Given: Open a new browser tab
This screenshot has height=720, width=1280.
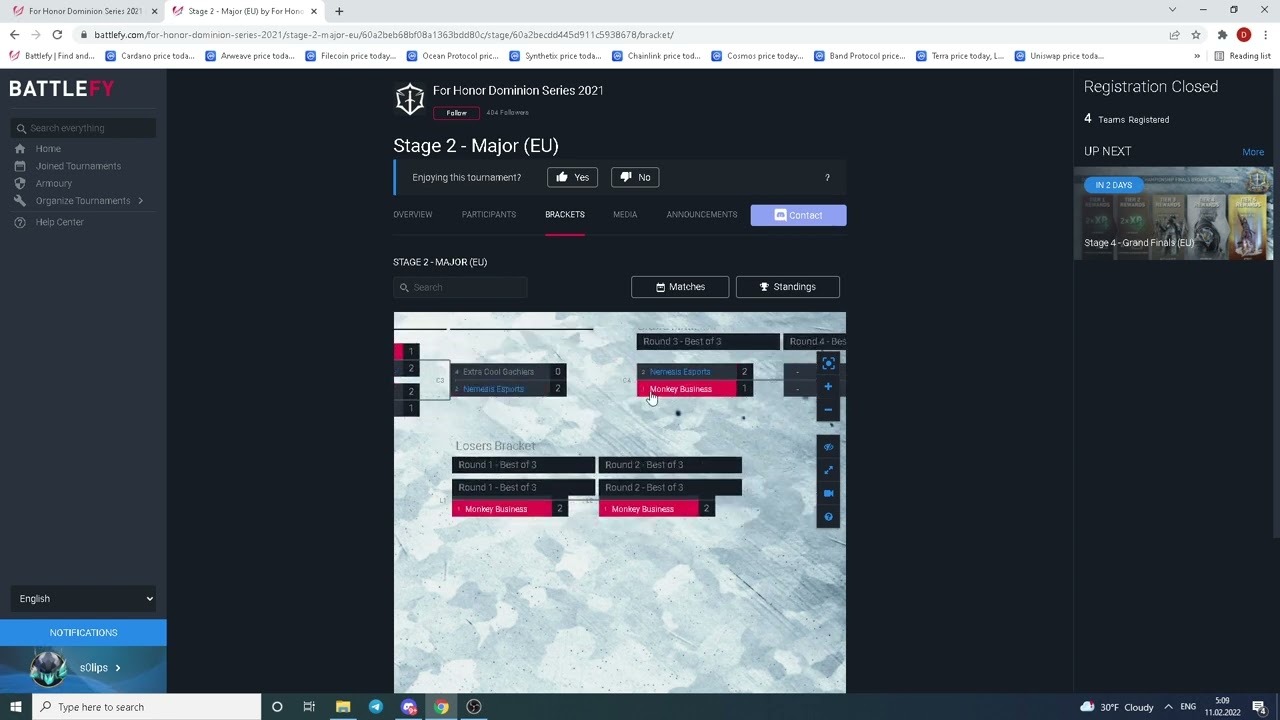Looking at the screenshot, I should point(339,11).
